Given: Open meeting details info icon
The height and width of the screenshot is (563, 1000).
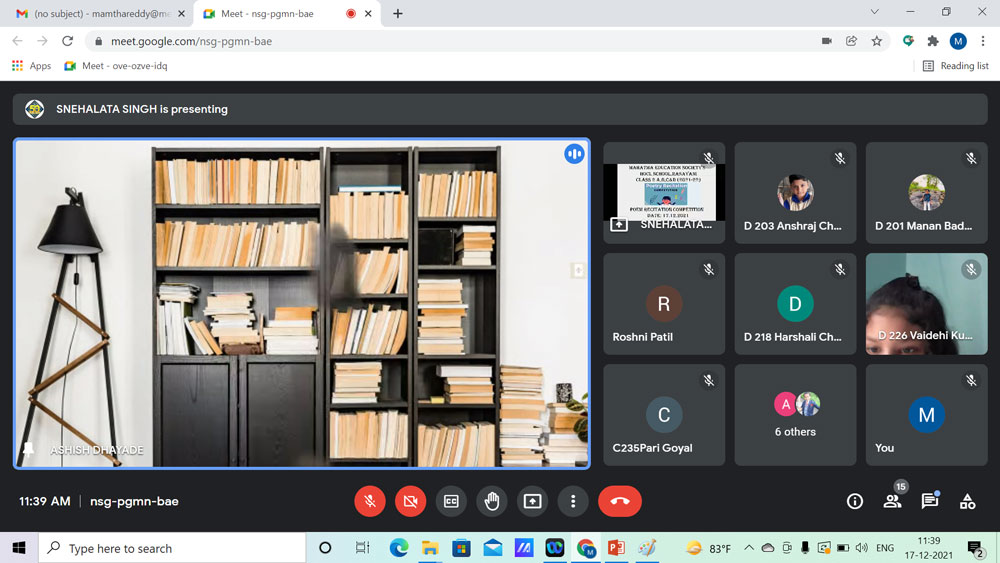Looking at the screenshot, I should (855, 501).
